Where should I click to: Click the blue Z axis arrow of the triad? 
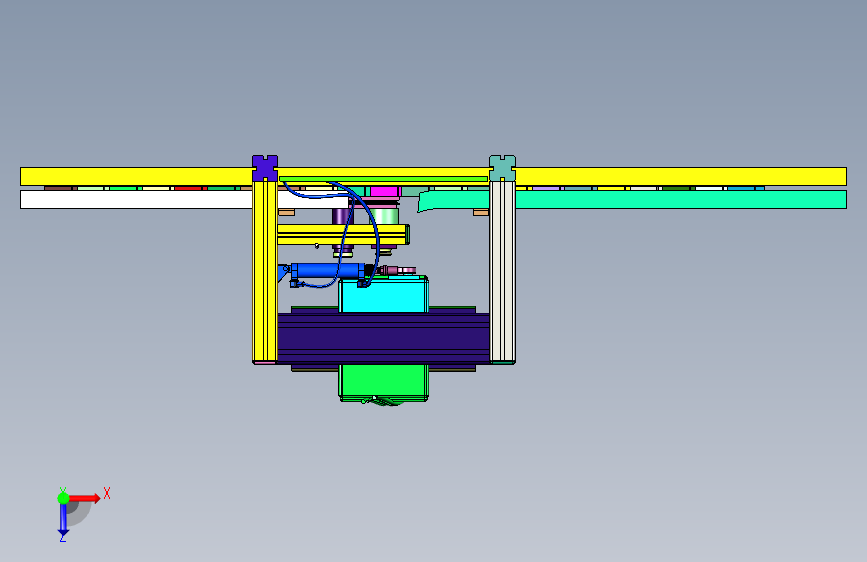[x=63, y=520]
